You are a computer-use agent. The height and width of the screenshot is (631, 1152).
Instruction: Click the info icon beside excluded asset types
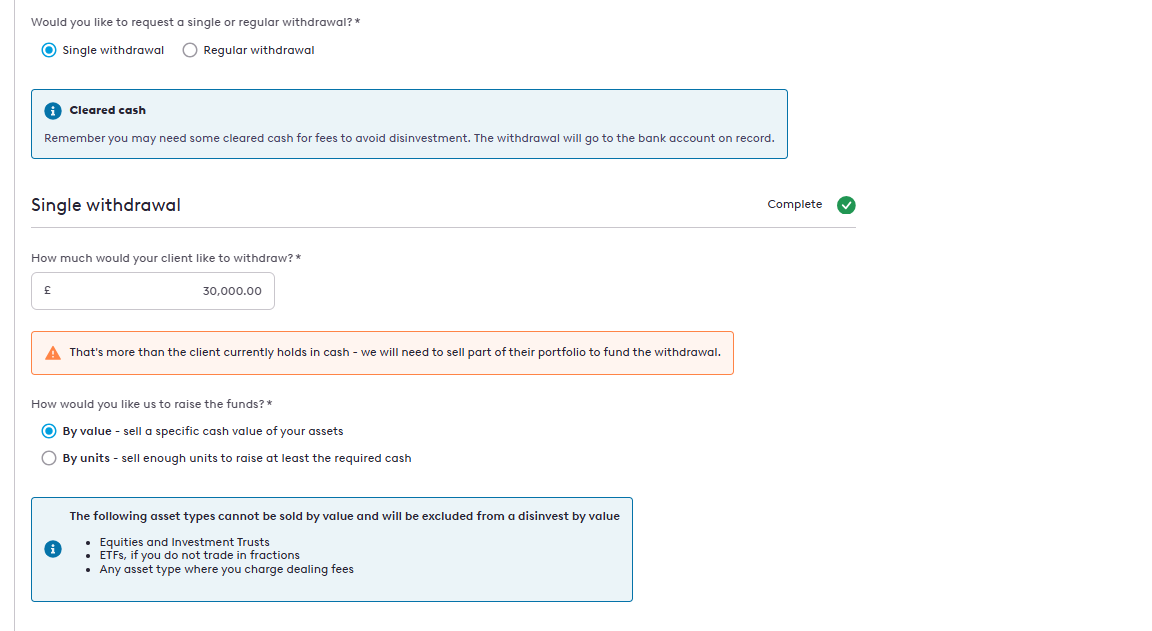53,549
